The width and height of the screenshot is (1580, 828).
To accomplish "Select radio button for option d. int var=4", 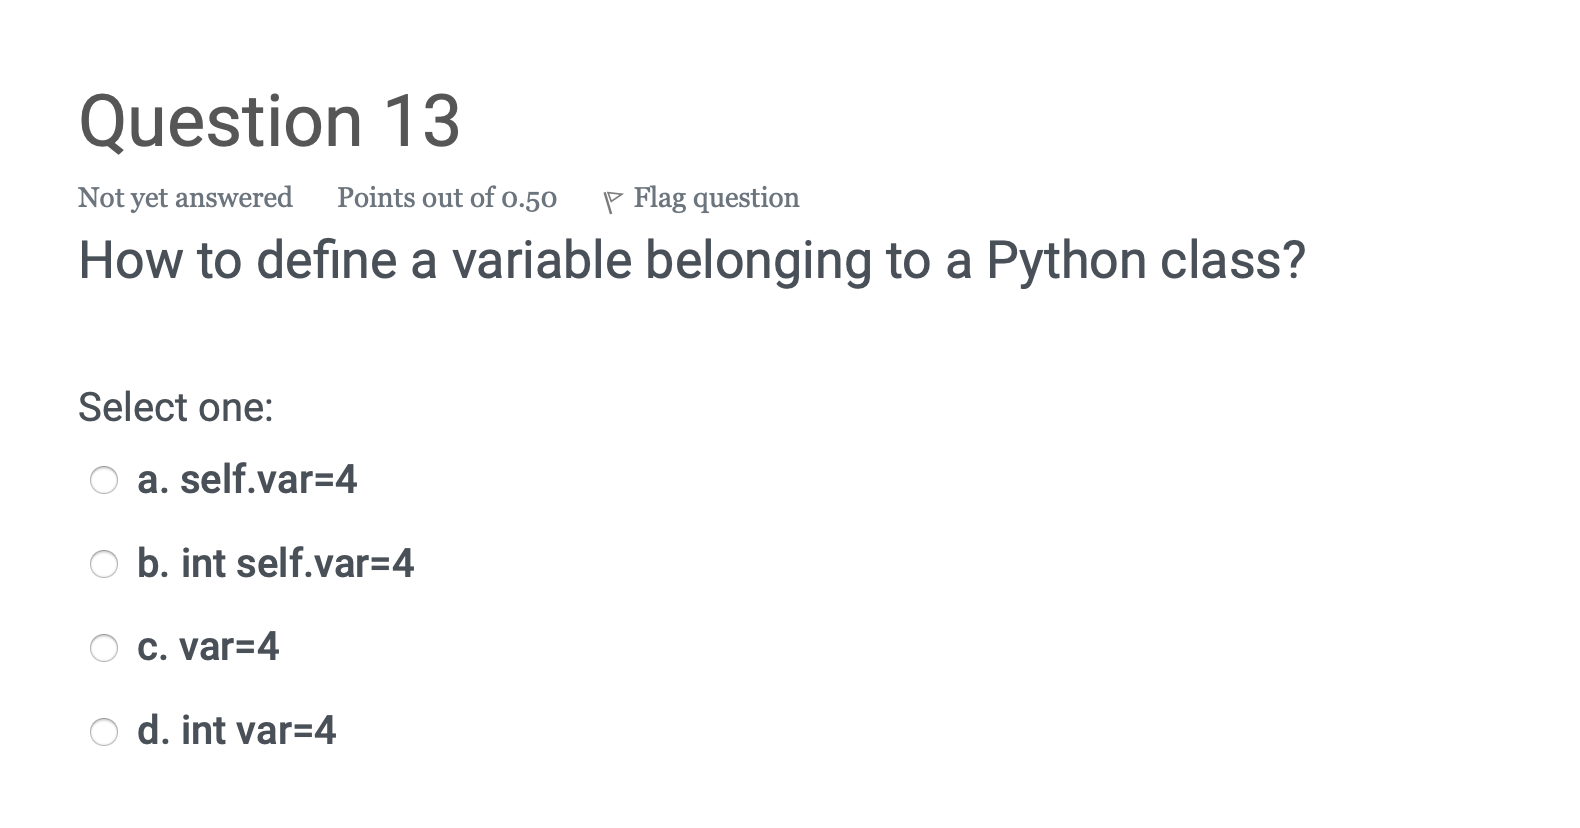I will pyautogui.click(x=104, y=731).
